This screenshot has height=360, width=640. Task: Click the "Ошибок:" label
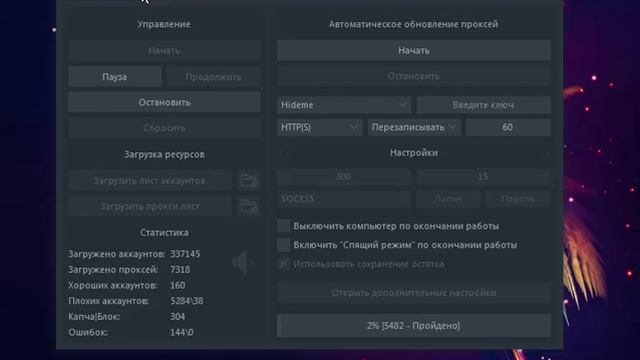(x=88, y=332)
